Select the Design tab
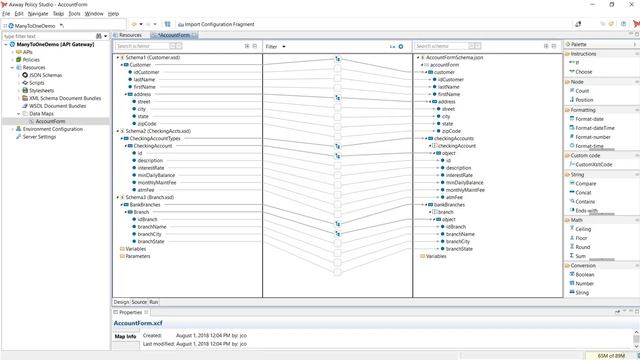640x360 pixels. coord(121,302)
